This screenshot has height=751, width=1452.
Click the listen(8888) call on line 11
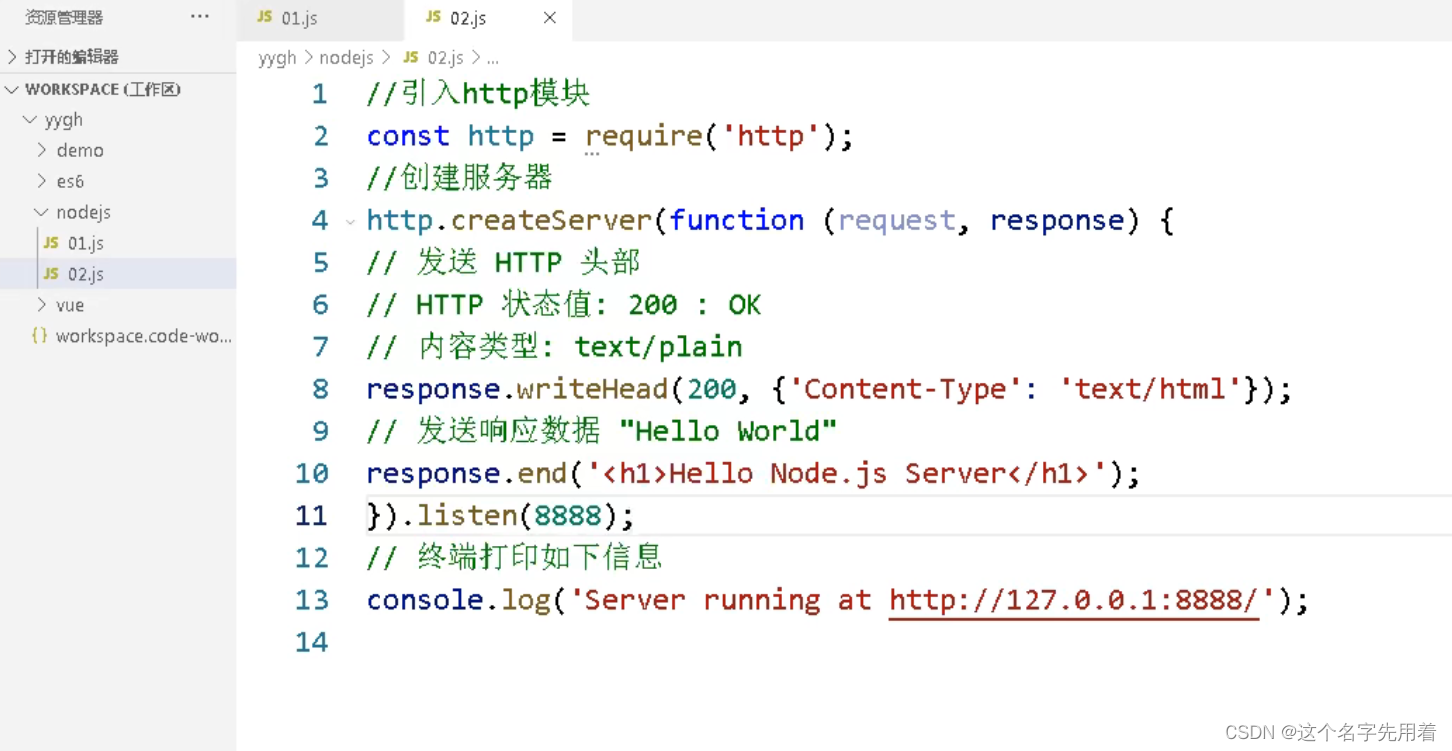tap(517, 516)
